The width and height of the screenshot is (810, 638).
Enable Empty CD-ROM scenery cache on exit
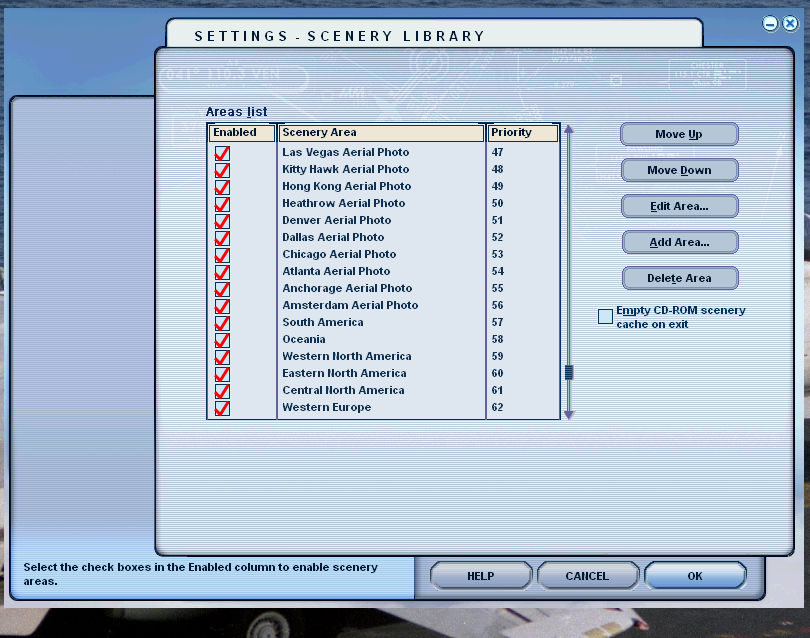pyautogui.click(x=605, y=317)
